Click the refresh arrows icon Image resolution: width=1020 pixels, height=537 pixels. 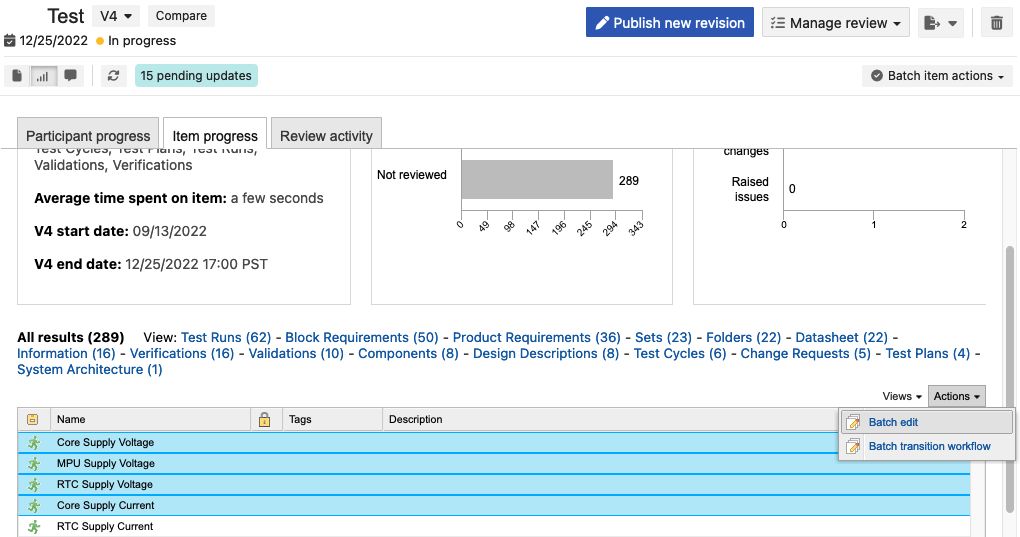[x=113, y=76]
